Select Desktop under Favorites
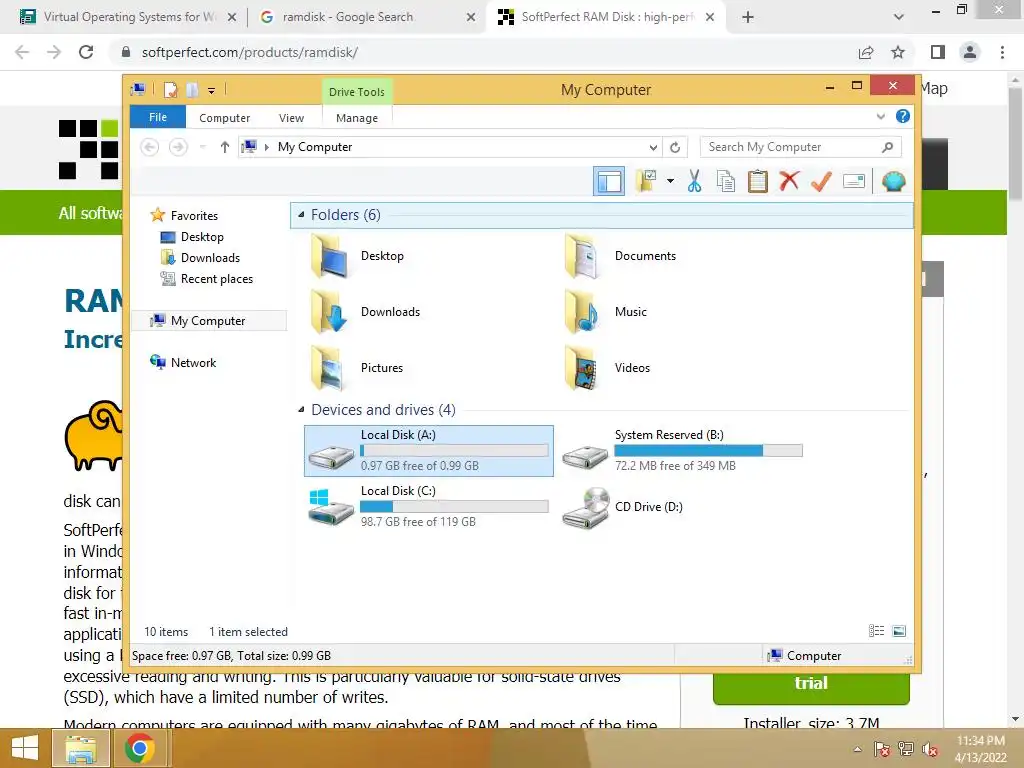Image resolution: width=1024 pixels, height=768 pixels. pyautogui.click(x=202, y=236)
